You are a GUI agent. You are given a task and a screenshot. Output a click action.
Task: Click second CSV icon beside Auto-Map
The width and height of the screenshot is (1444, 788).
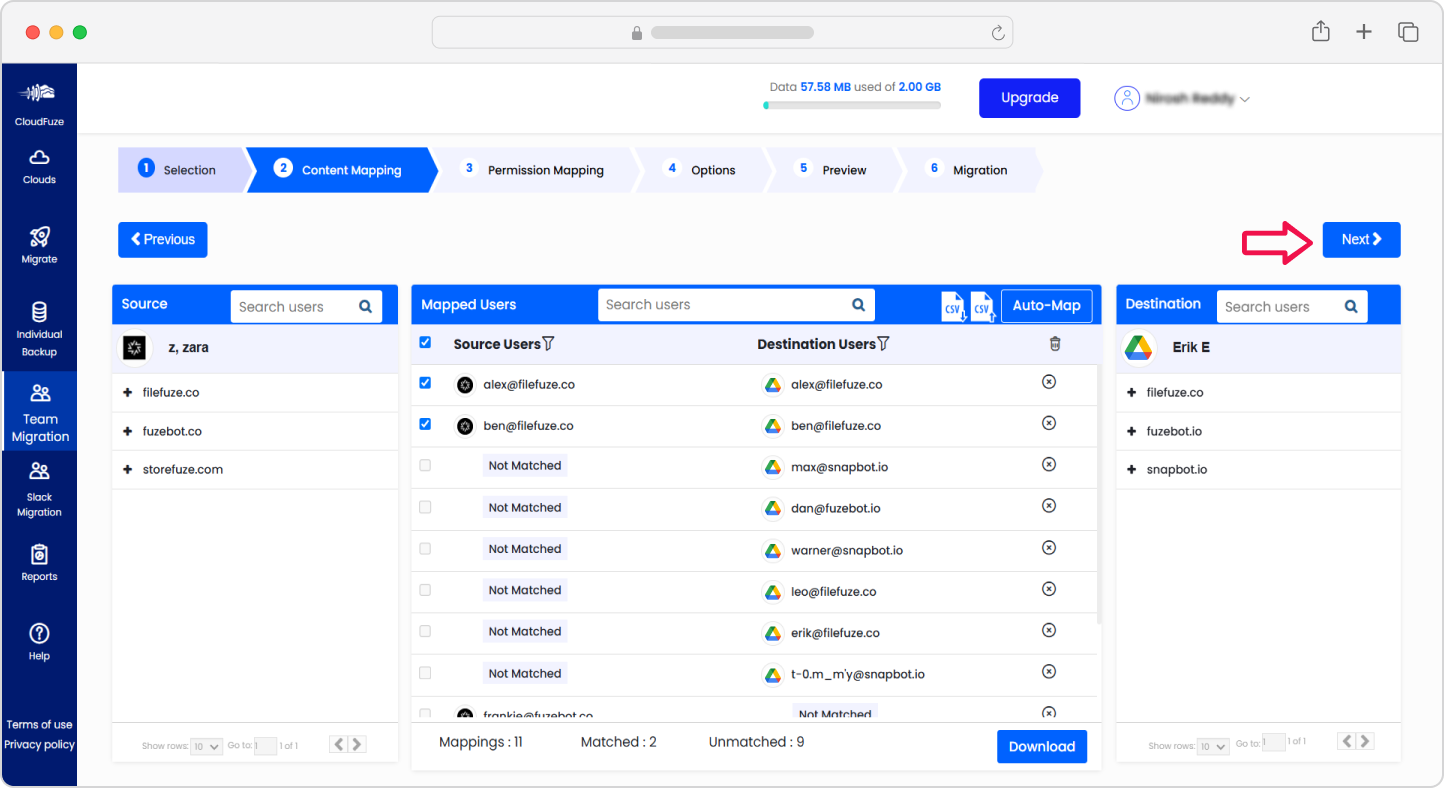pyautogui.click(x=982, y=307)
